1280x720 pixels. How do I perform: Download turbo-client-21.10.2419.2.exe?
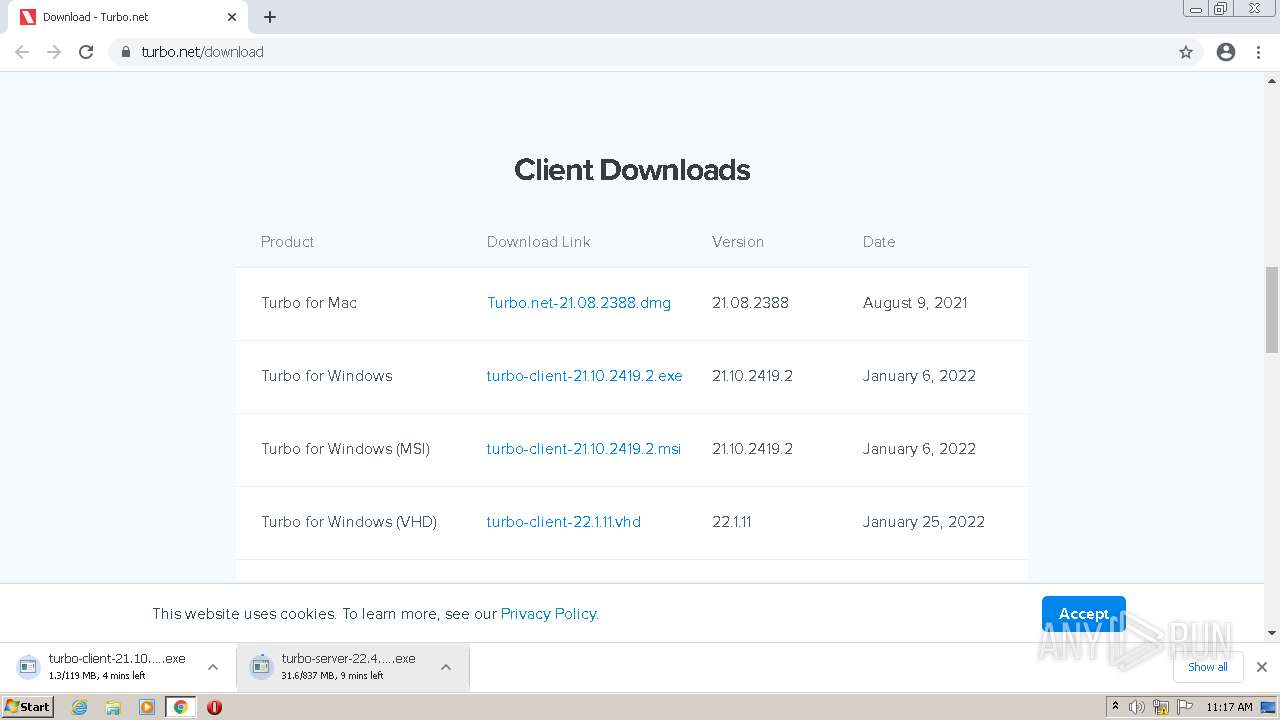(x=584, y=376)
